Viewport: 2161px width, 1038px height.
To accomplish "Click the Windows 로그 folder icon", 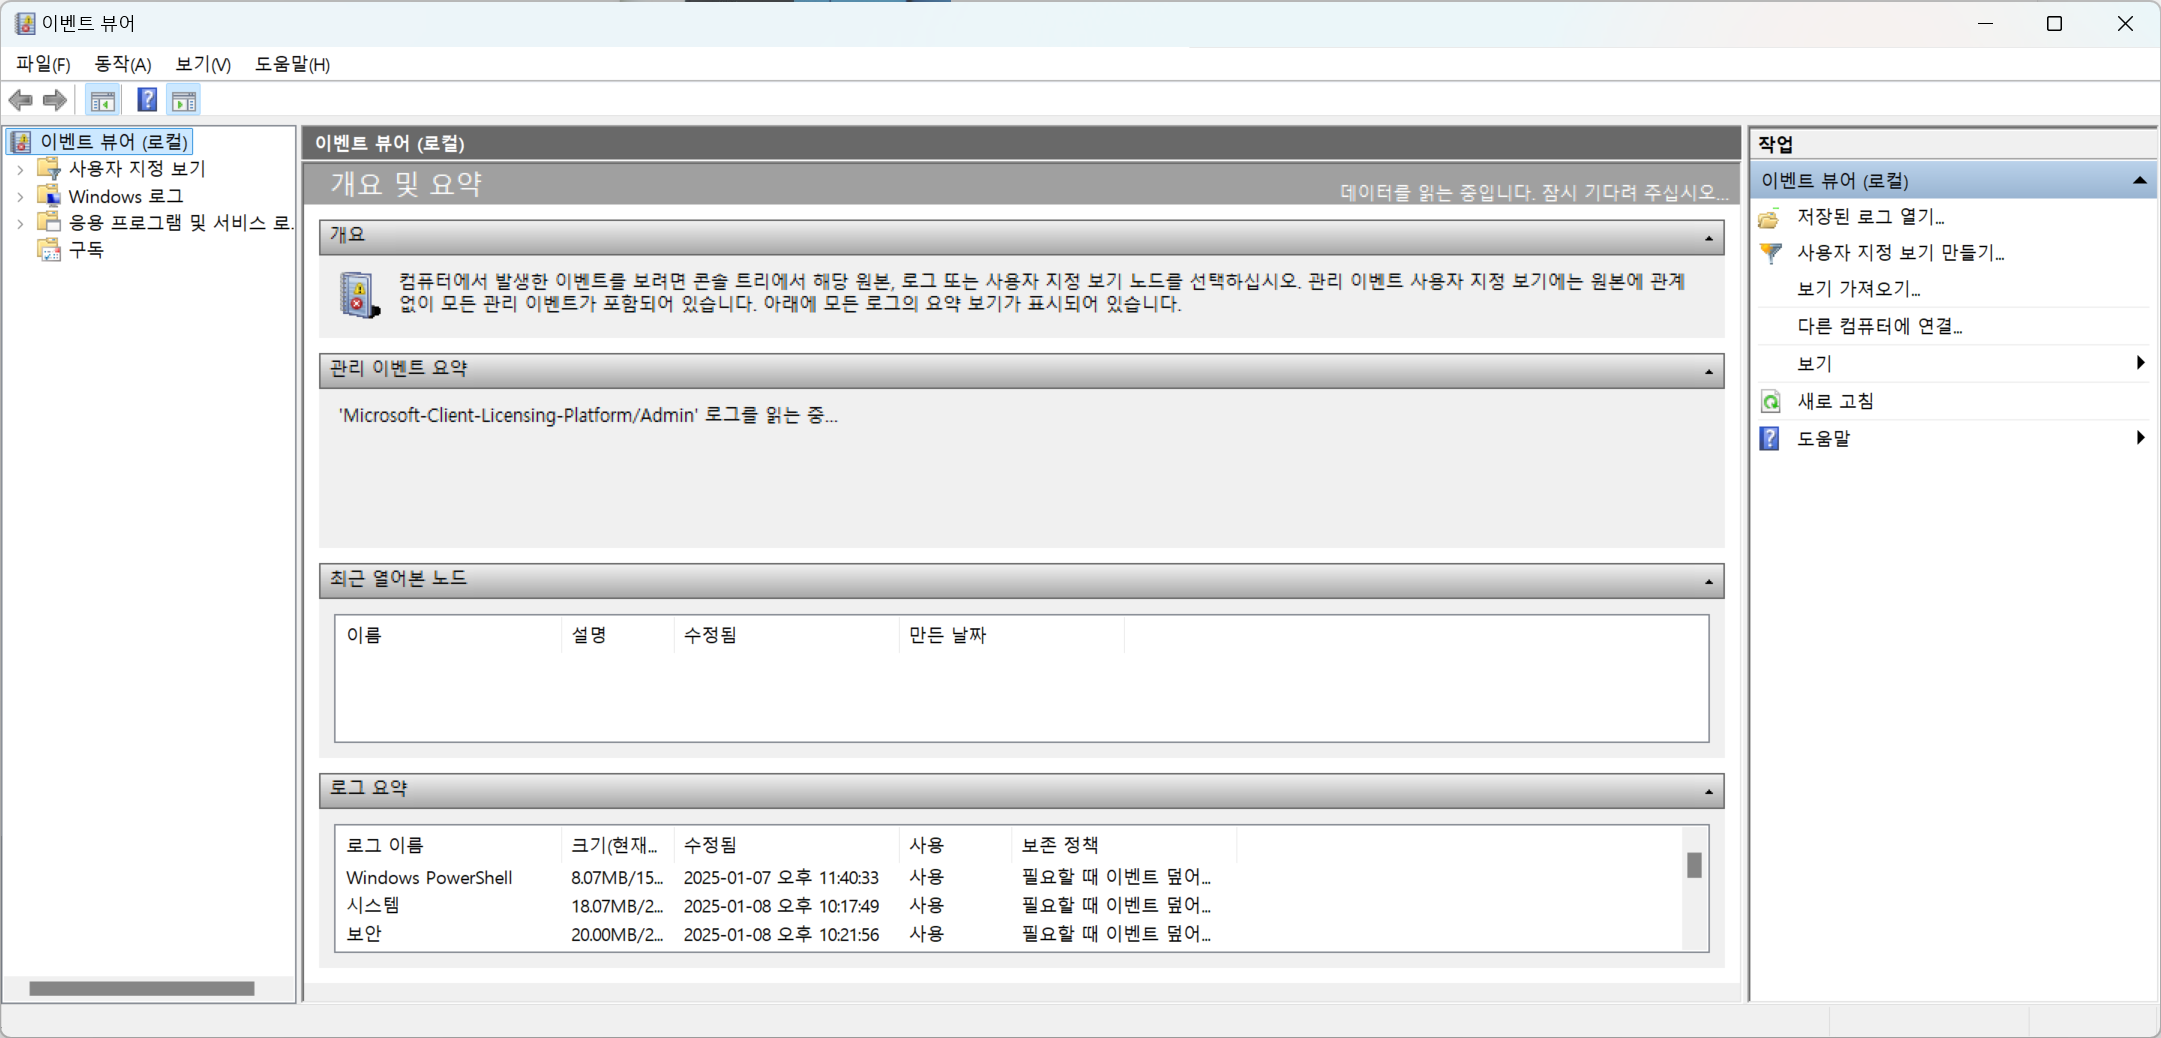I will pyautogui.click(x=49, y=195).
